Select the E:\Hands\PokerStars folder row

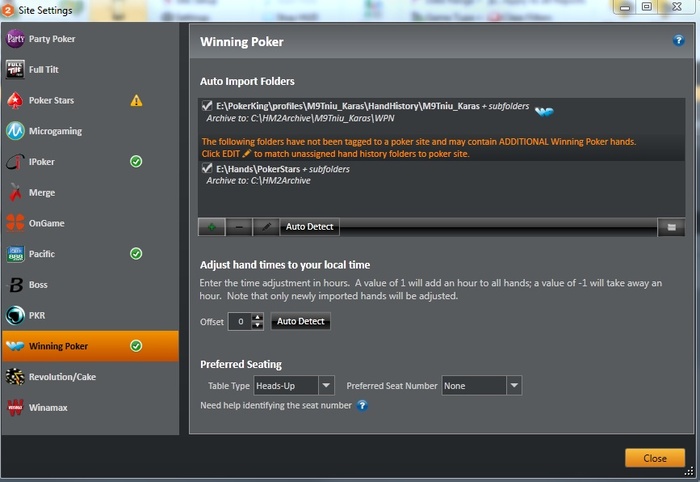click(441, 175)
